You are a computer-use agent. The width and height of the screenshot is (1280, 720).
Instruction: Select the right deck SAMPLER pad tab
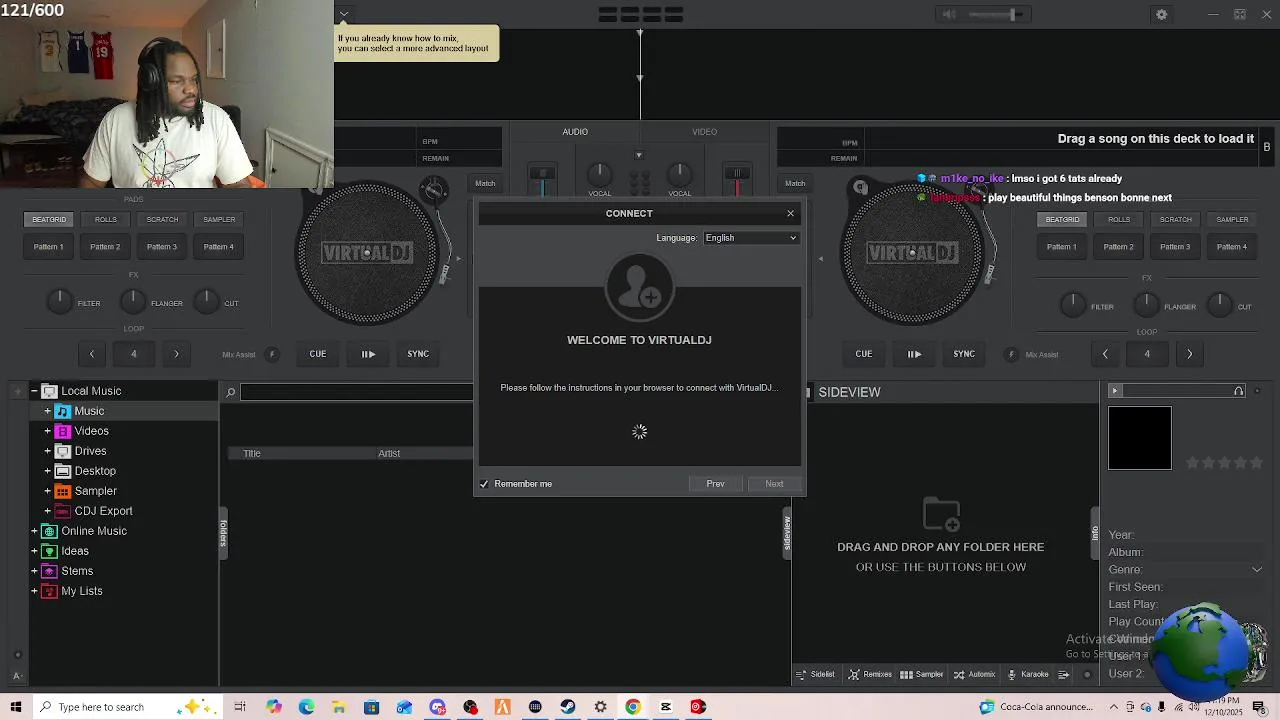pyautogui.click(x=1232, y=220)
